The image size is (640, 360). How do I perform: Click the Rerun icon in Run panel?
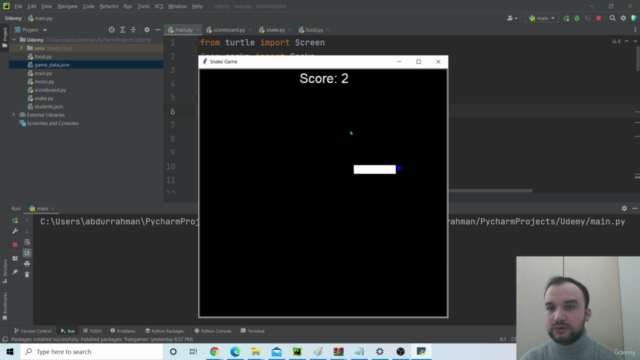(x=15, y=220)
